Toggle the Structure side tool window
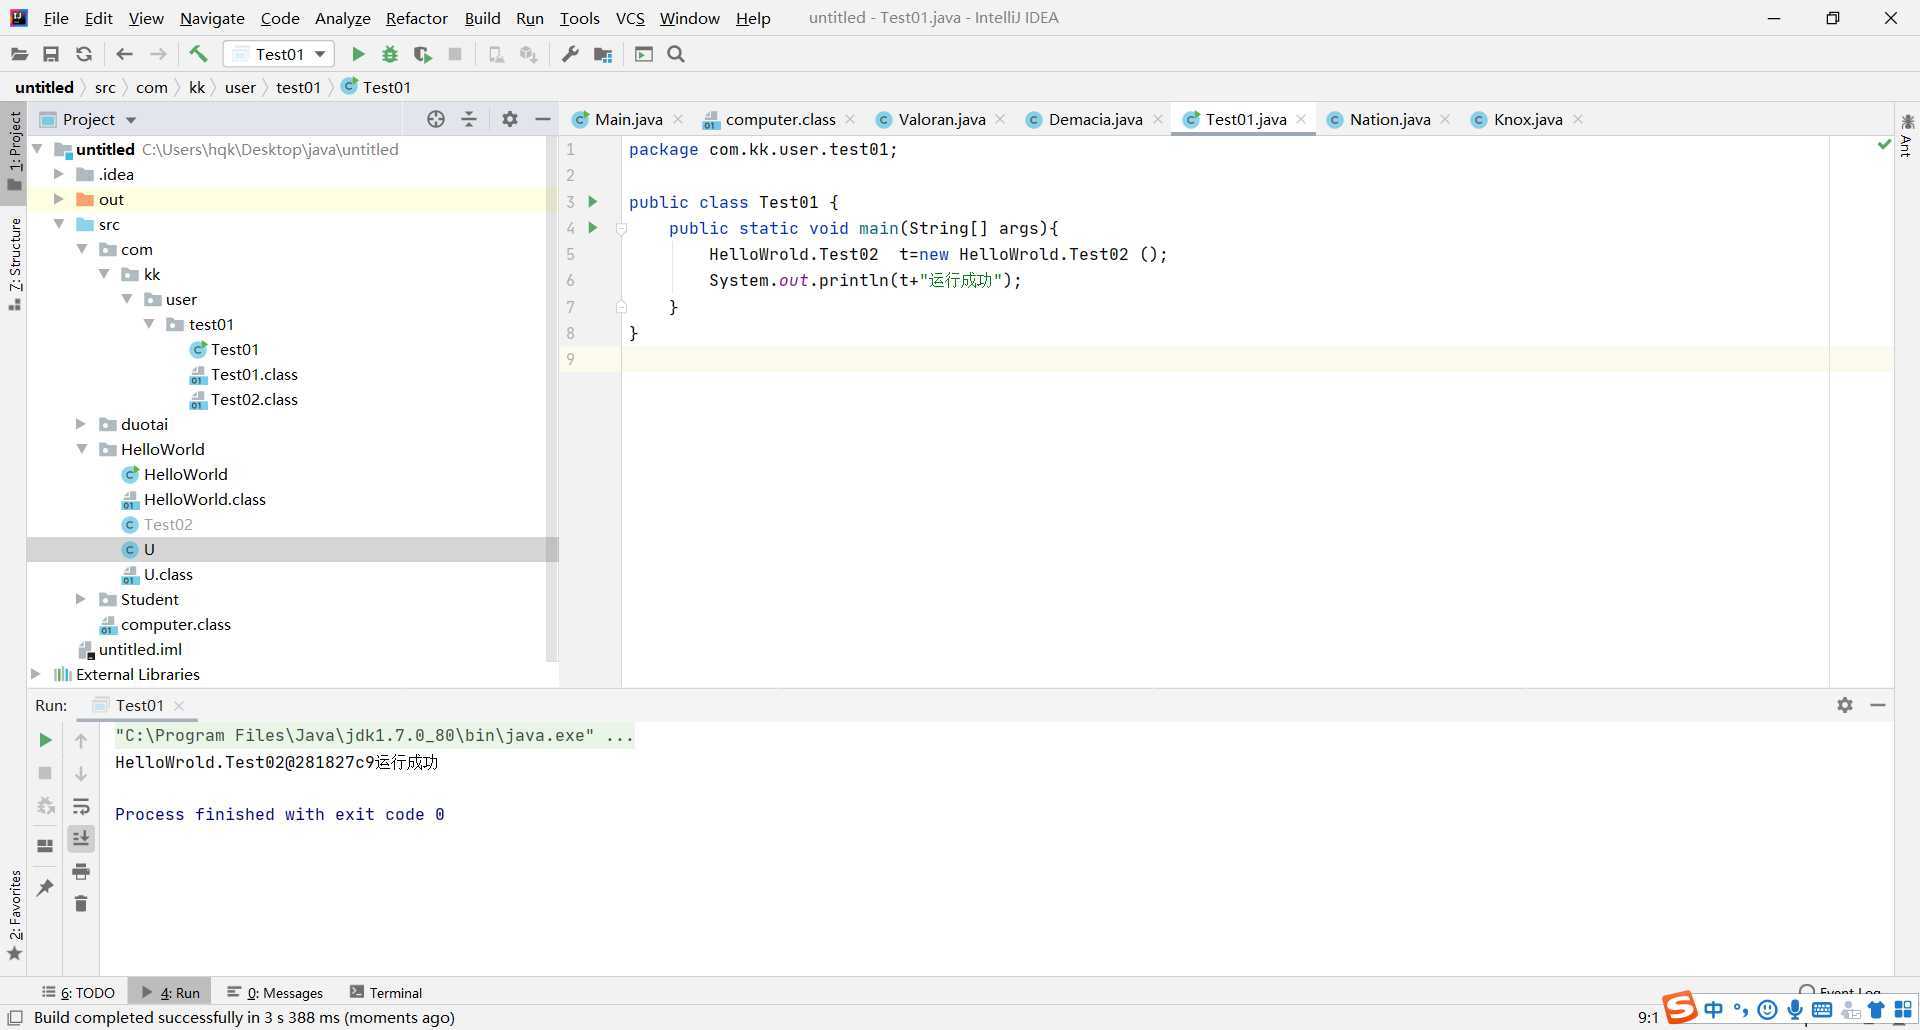The image size is (1920, 1030). click(14, 264)
